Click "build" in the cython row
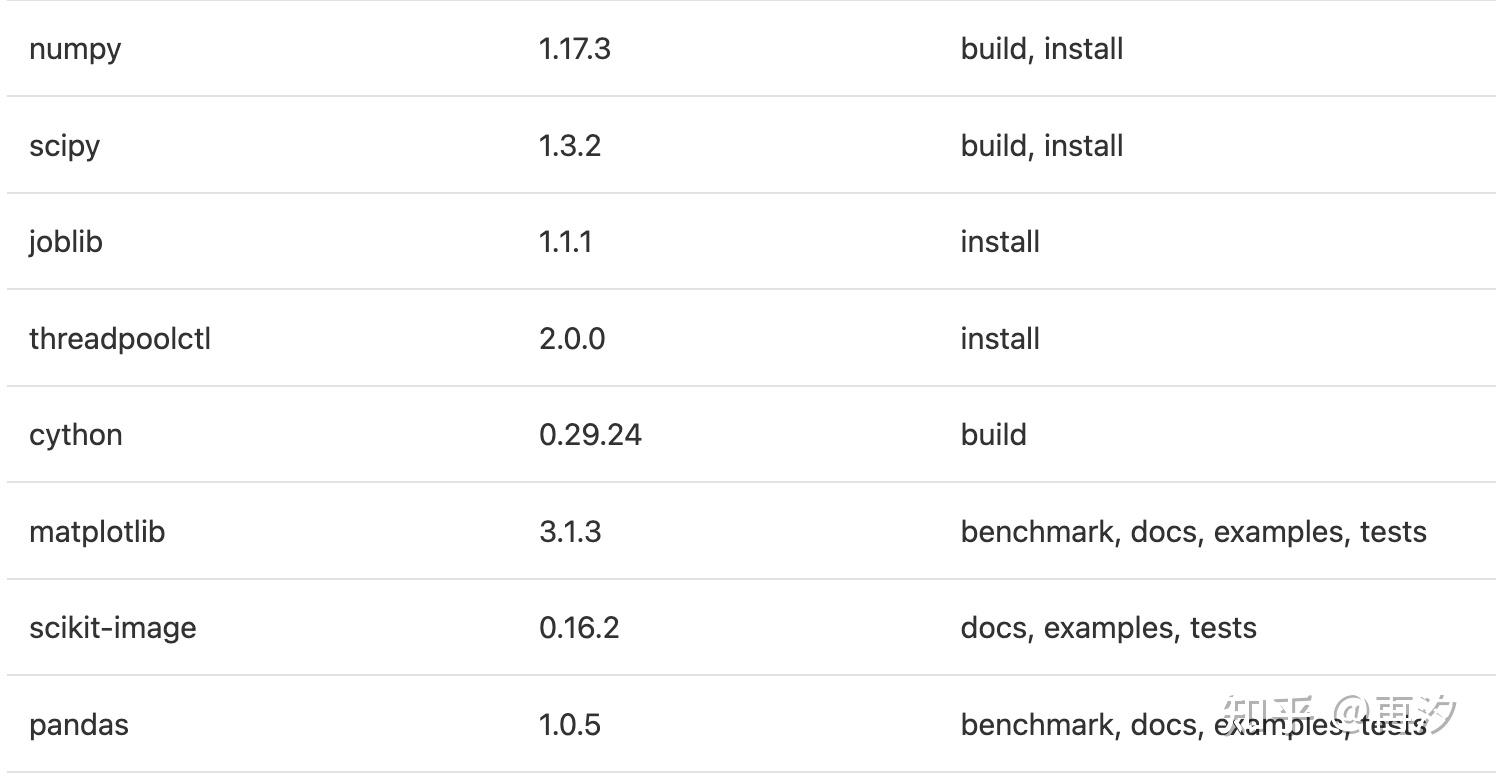 coord(993,435)
